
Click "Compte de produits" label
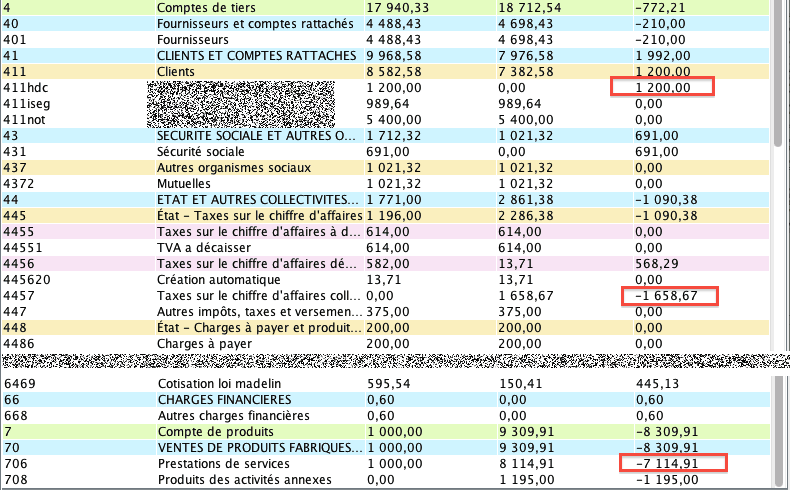pyautogui.click(x=216, y=432)
